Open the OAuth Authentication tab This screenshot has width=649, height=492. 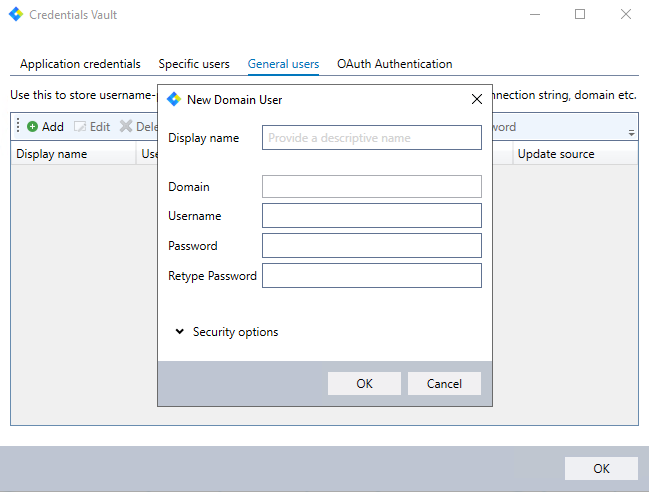pos(394,64)
